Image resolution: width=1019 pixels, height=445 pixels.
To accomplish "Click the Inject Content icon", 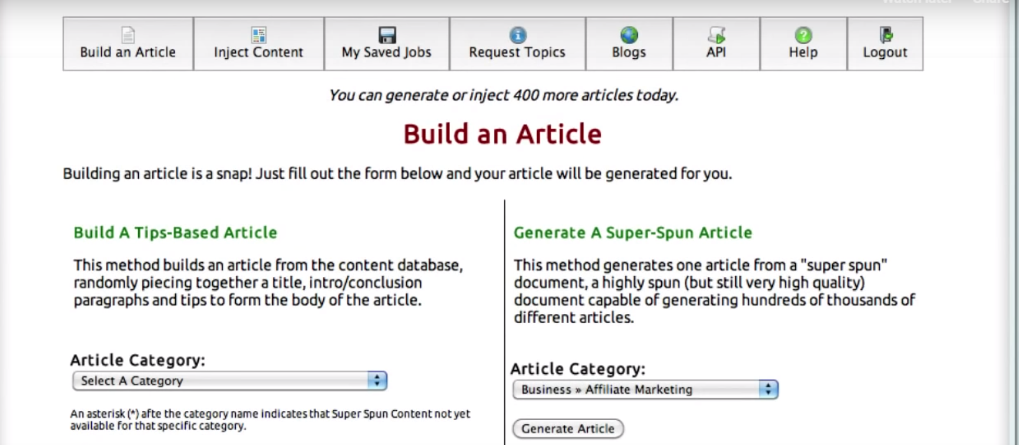I will pyautogui.click(x=259, y=35).
